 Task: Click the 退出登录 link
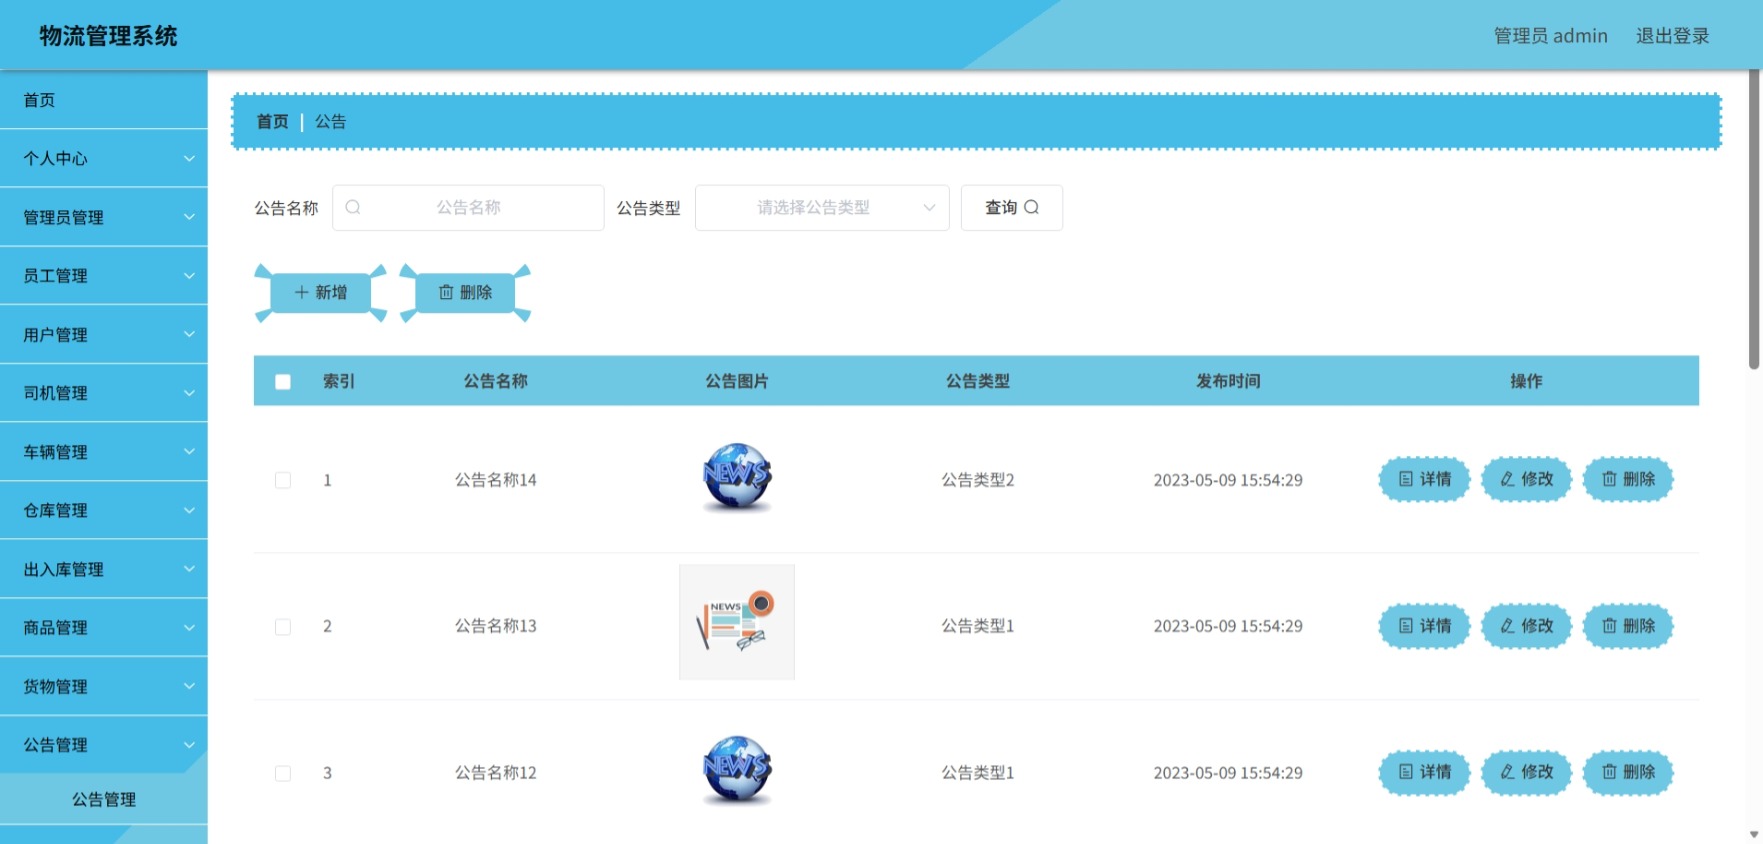[x=1672, y=36]
